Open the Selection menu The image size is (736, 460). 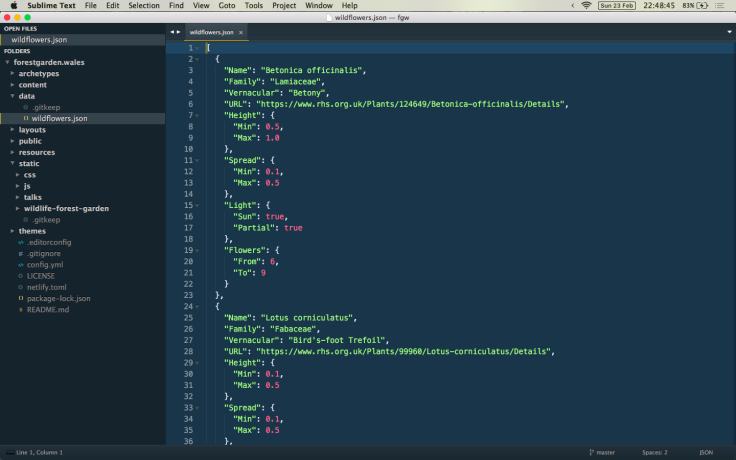pos(144,6)
